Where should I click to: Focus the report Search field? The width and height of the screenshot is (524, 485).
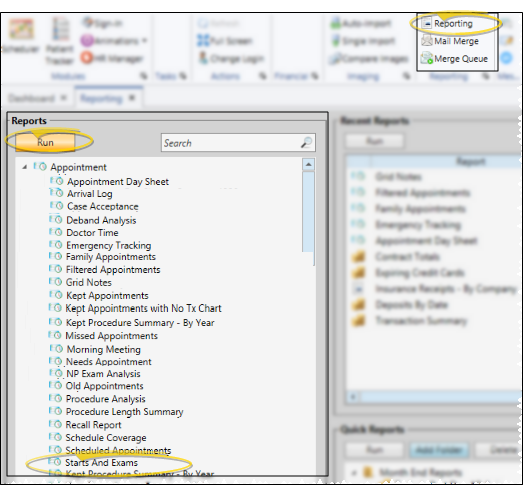pos(232,143)
